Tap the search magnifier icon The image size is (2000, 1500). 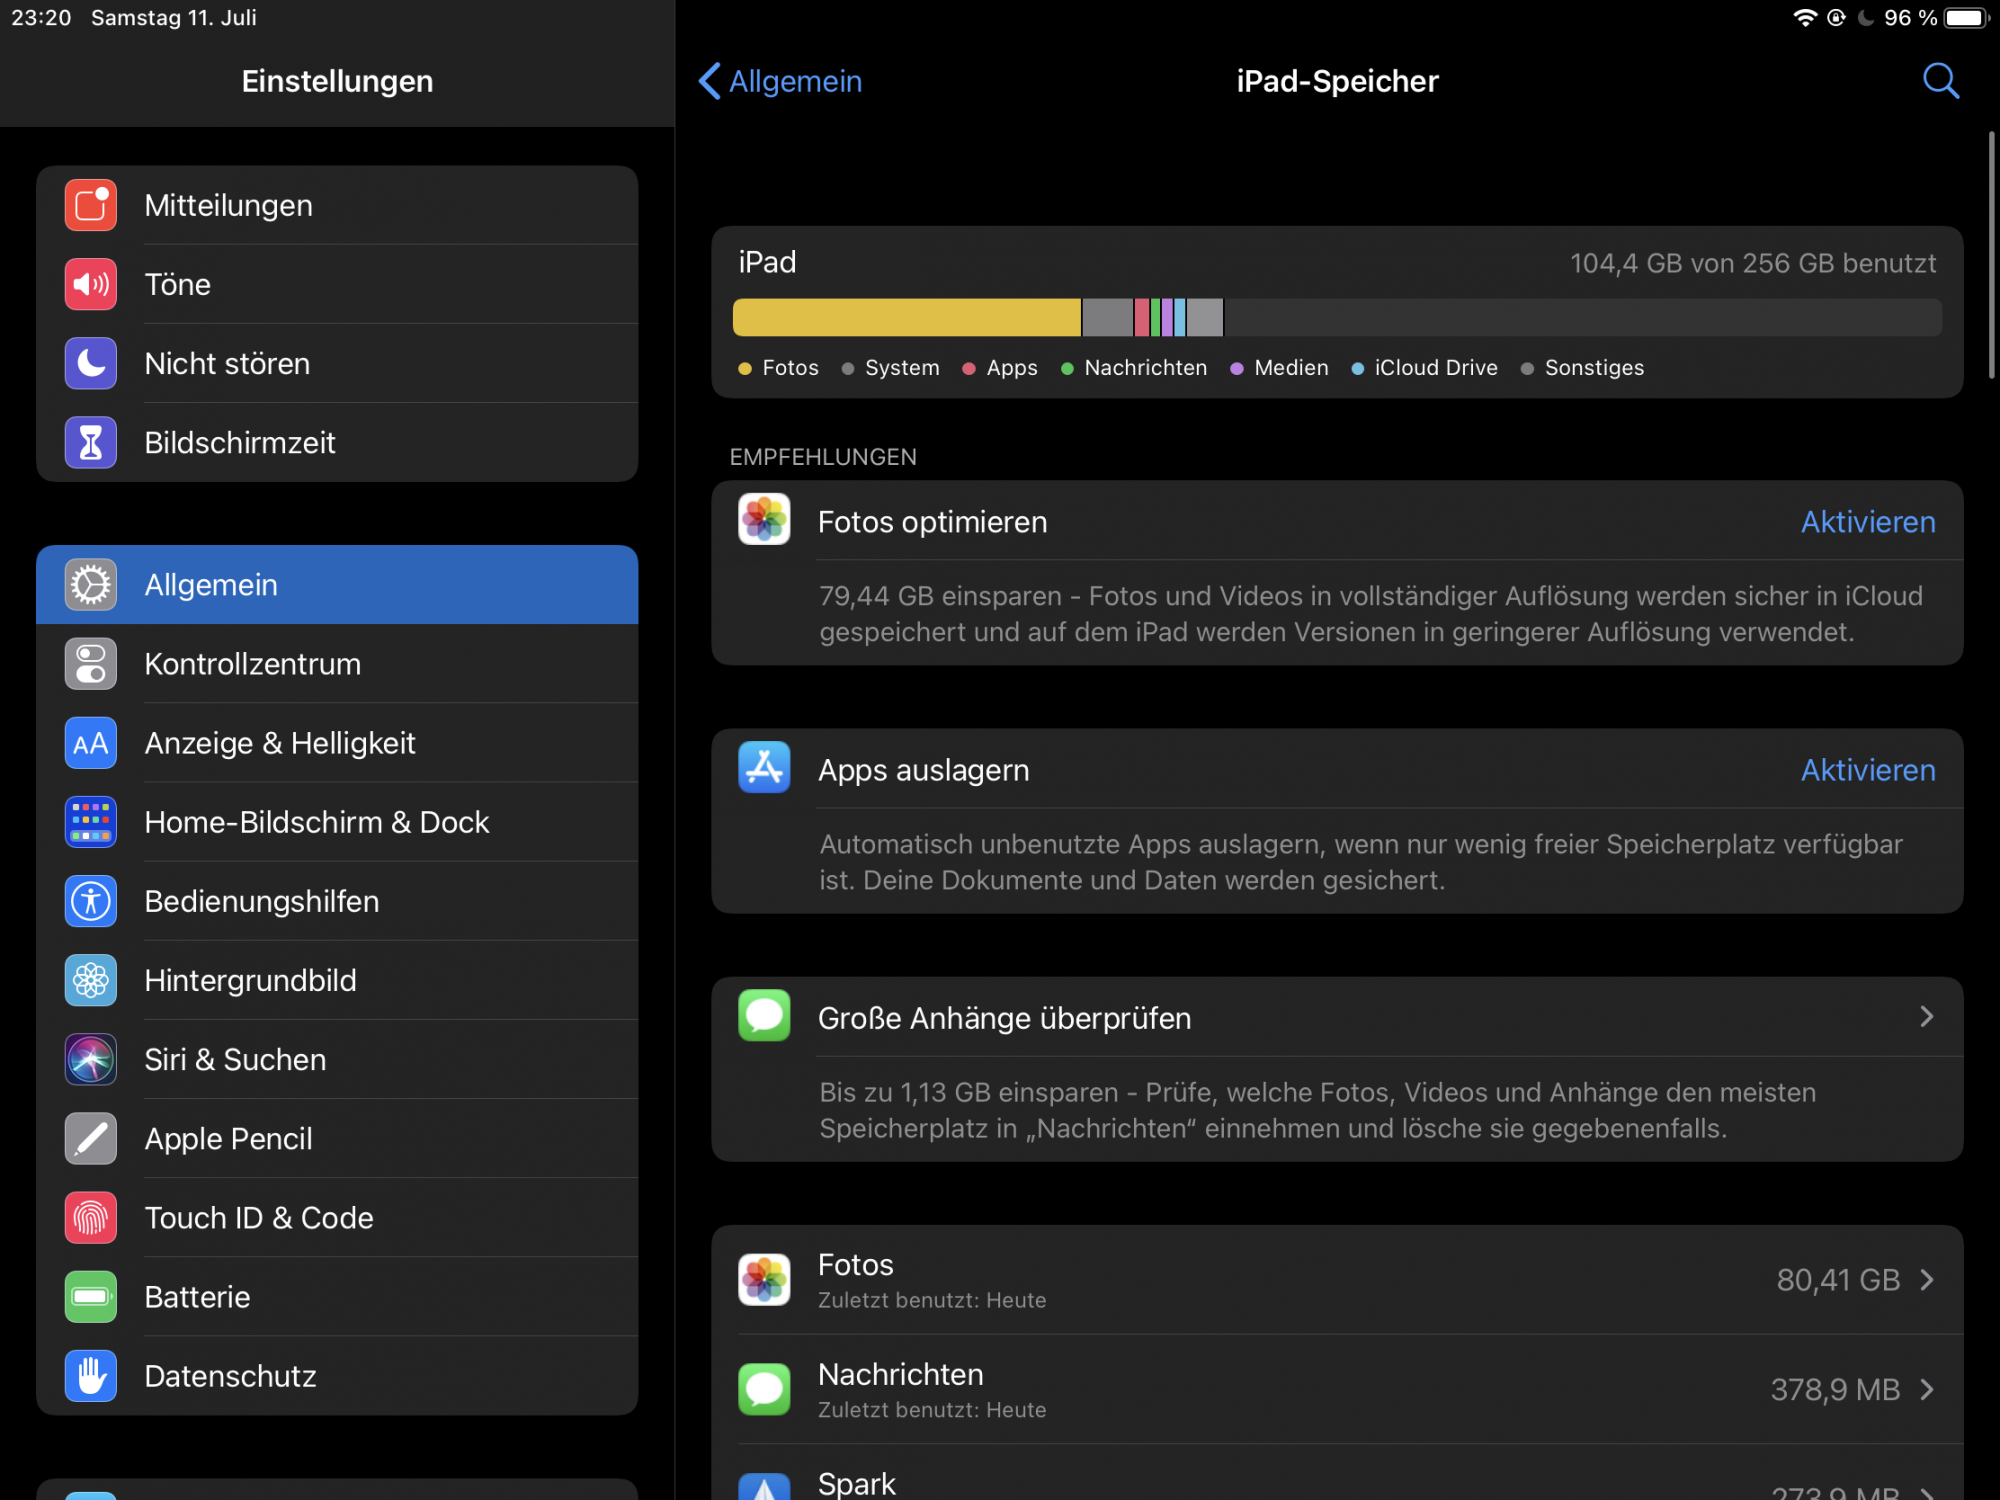[1940, 81]
